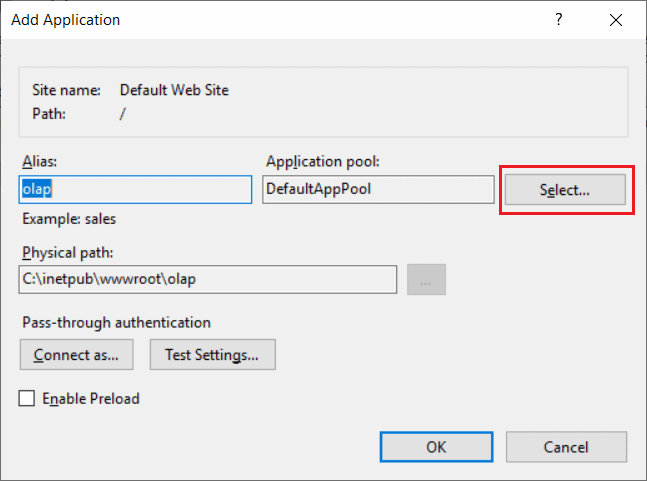Close the Add Application dialog
Screen dimensions: 647x481
(615, 19)
